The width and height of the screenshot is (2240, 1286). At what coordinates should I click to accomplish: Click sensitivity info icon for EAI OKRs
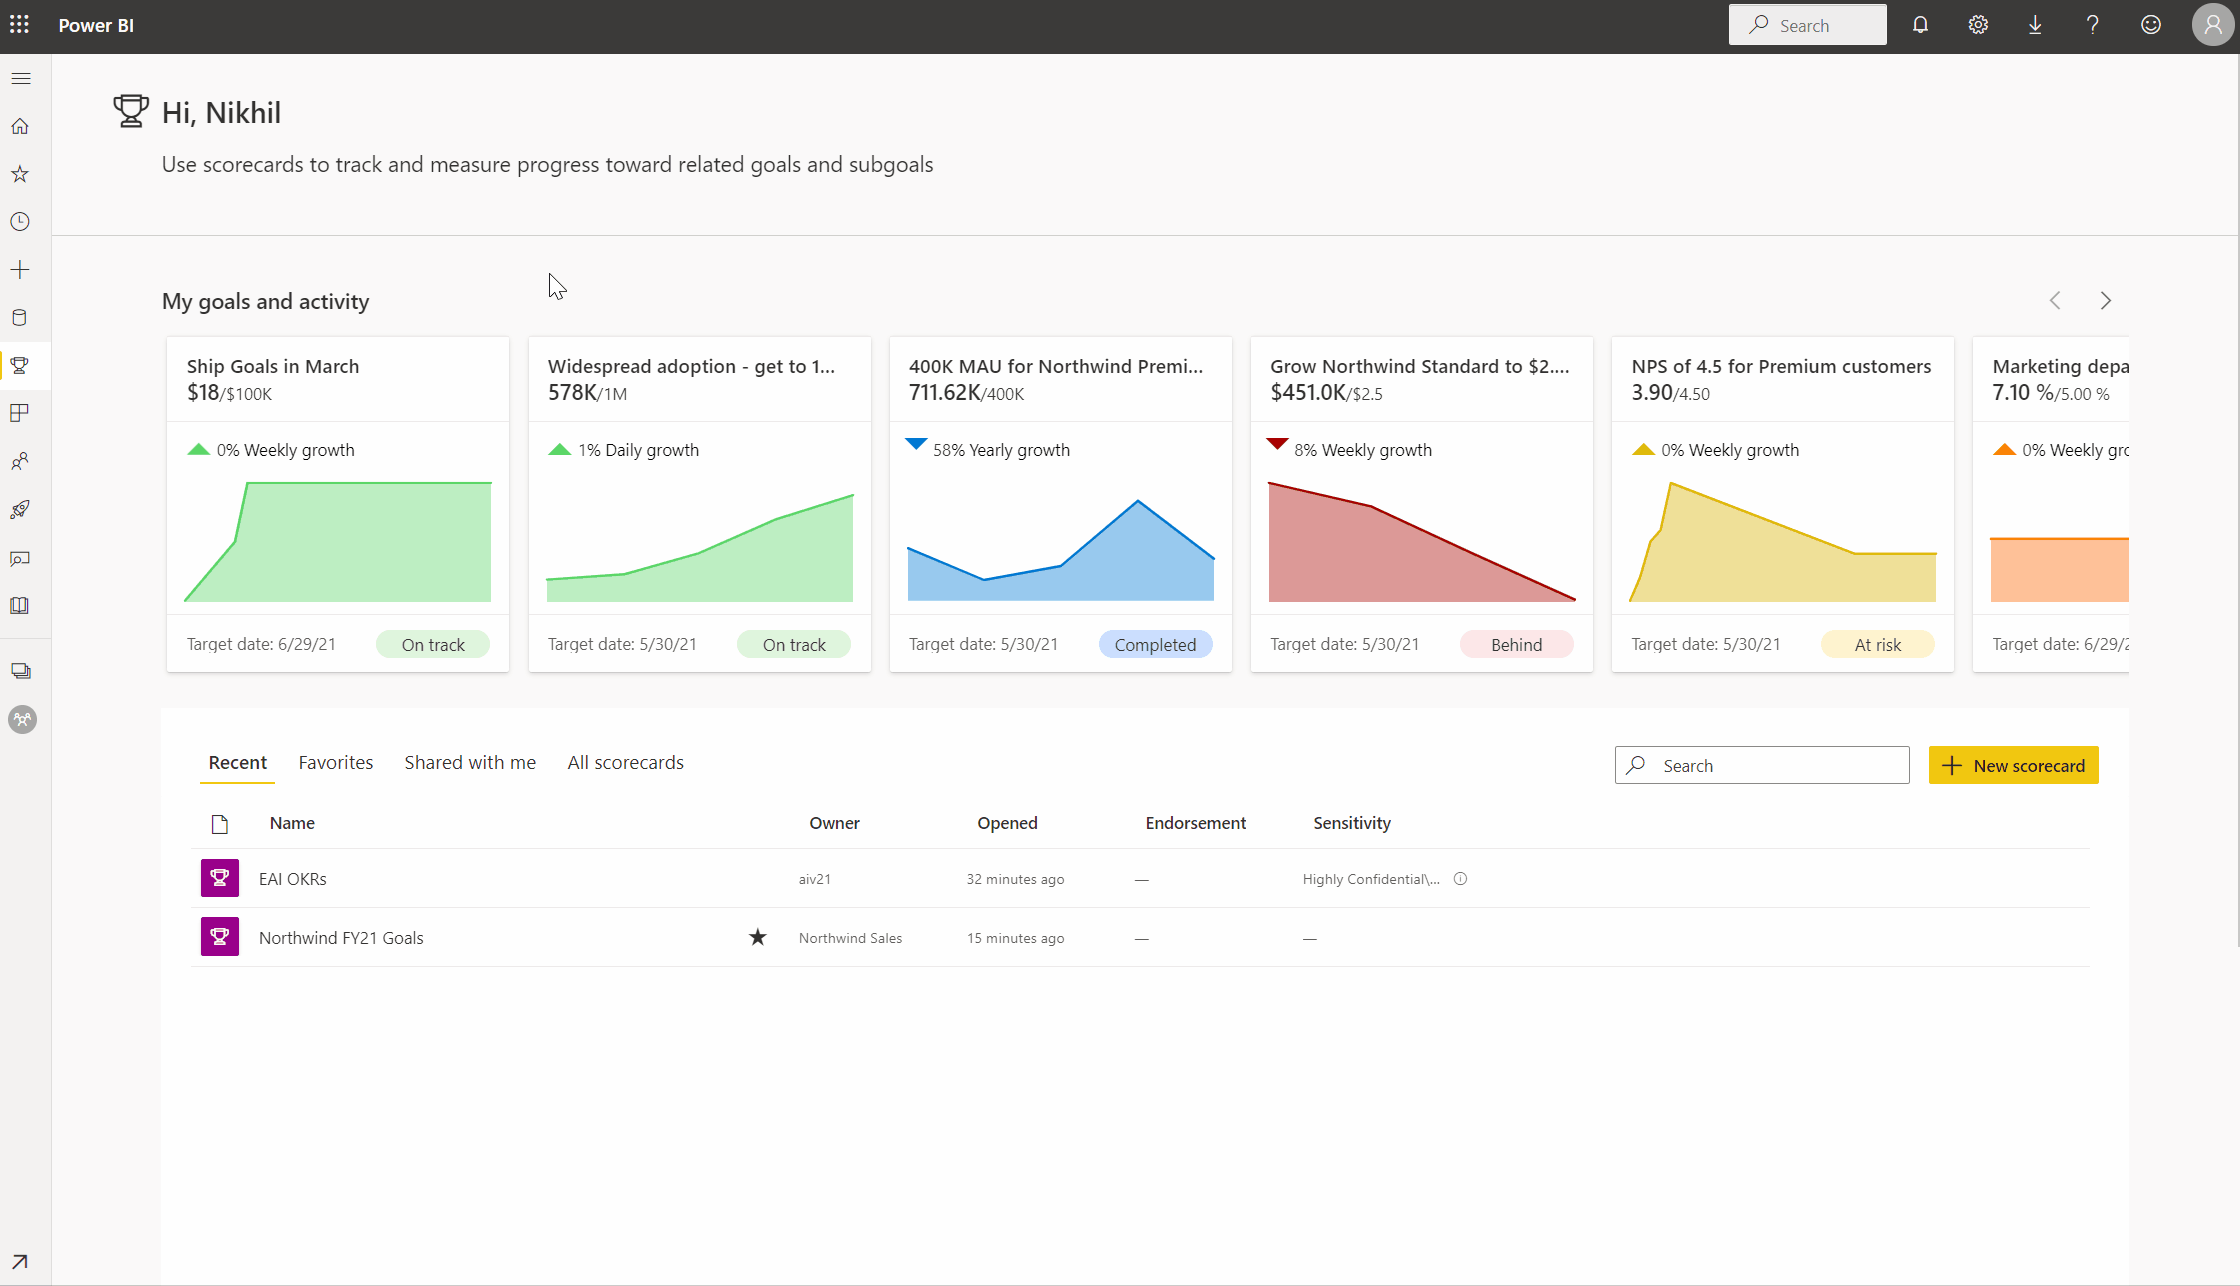[x=1460, y=879]
